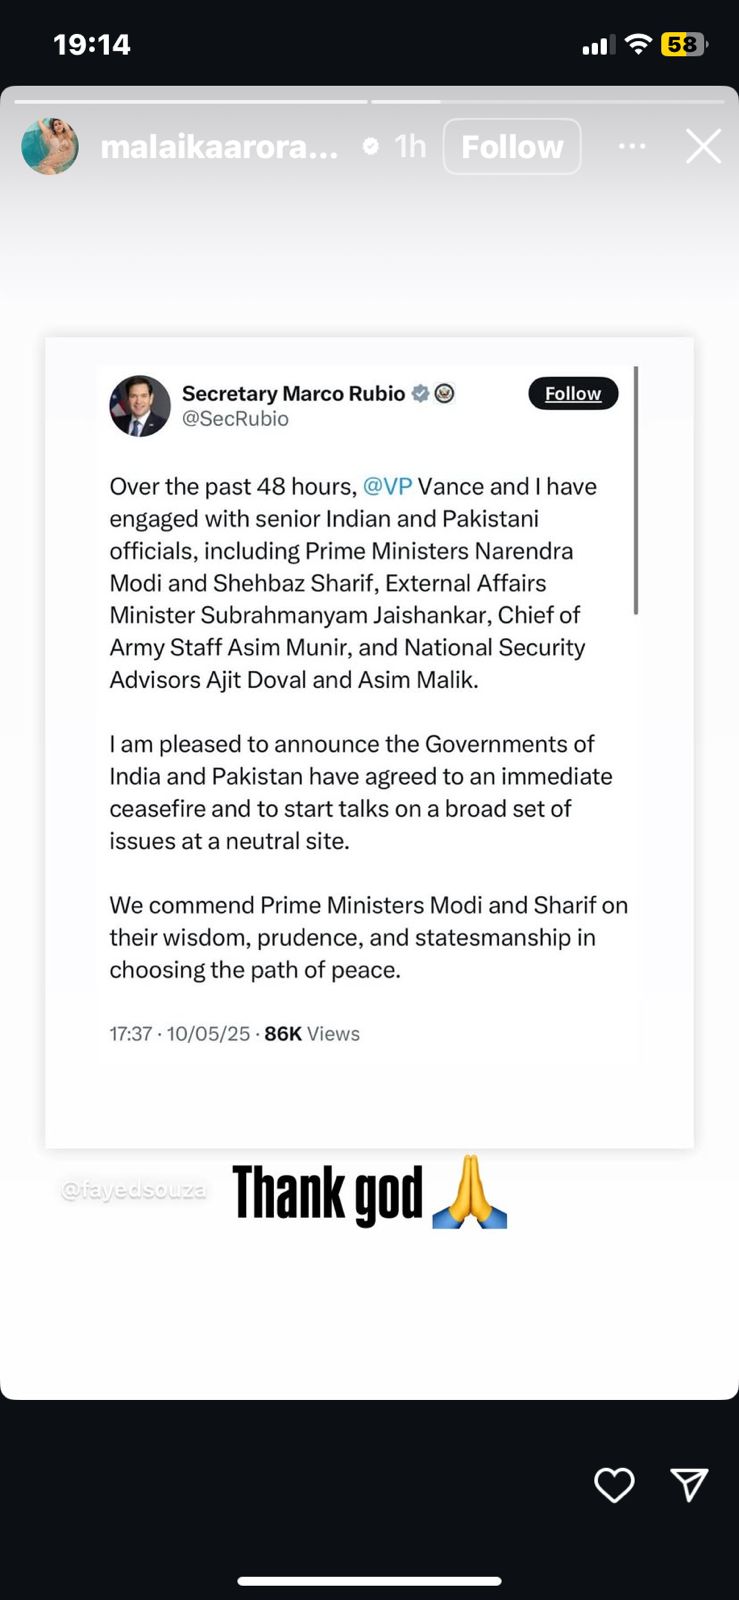The image size is (739, 1600).
Task: Open the @fayedsouza tagged account
Action: click(x=134, y=1190)
